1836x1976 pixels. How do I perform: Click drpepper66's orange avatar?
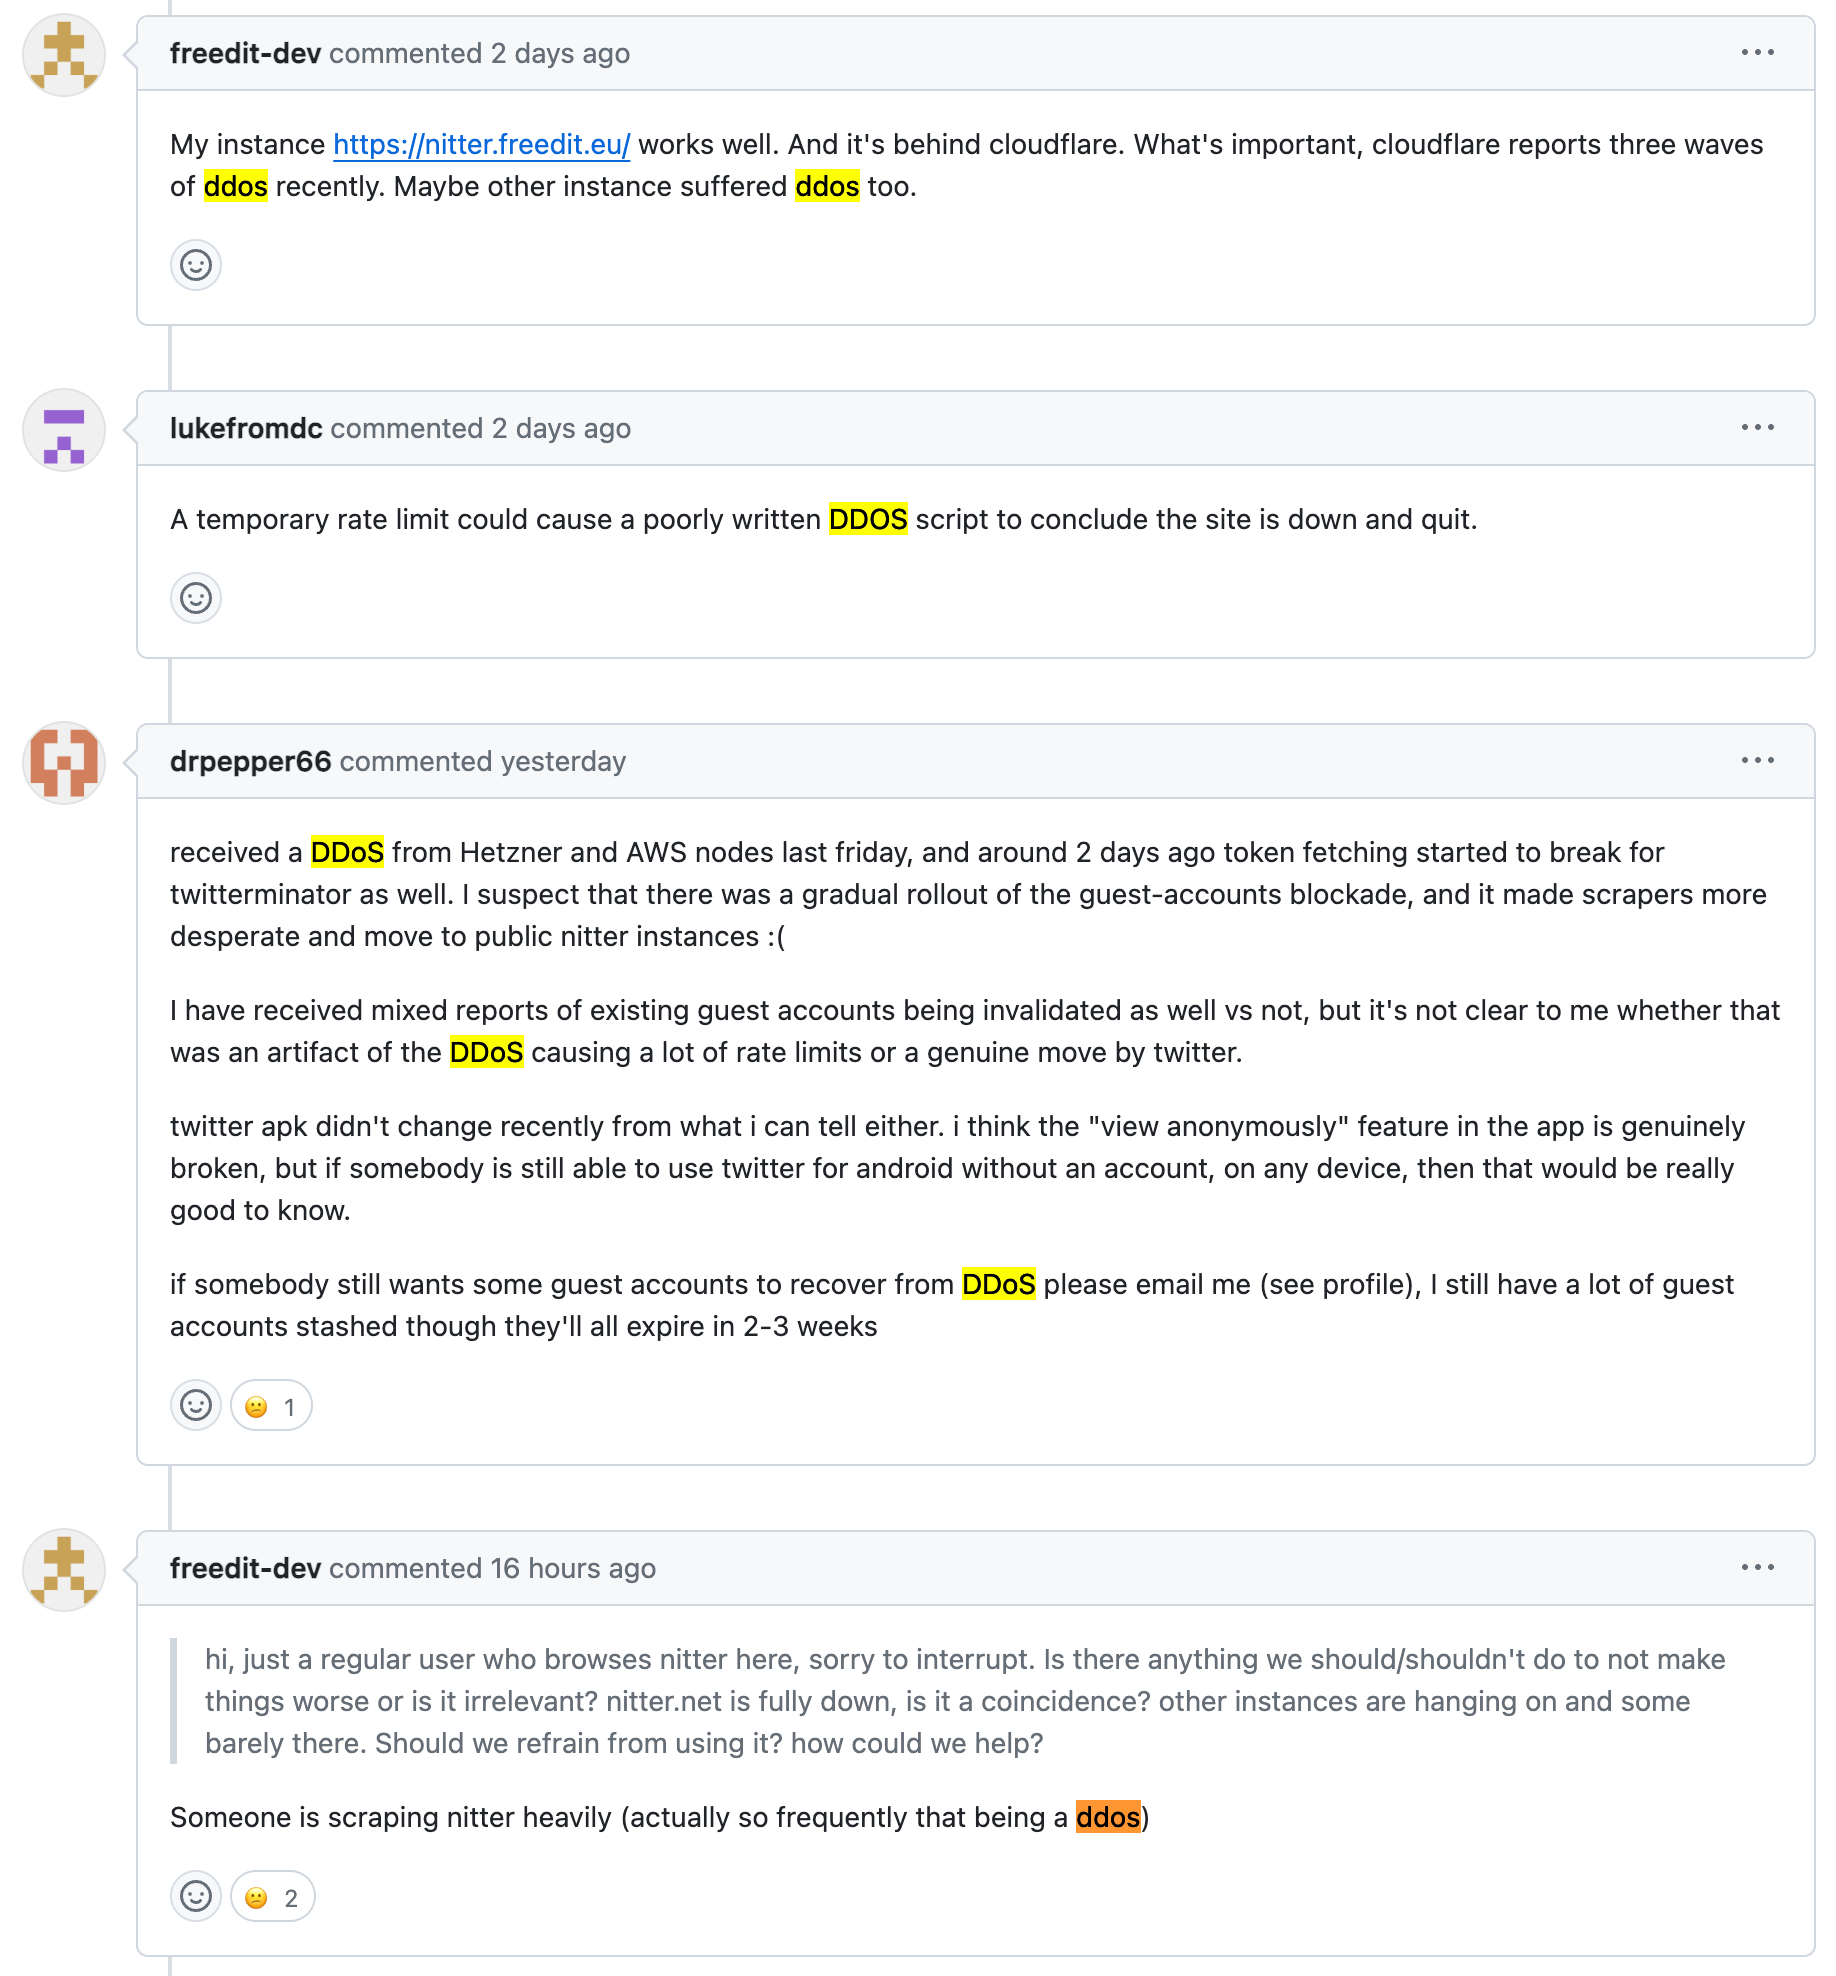point(64,762)
